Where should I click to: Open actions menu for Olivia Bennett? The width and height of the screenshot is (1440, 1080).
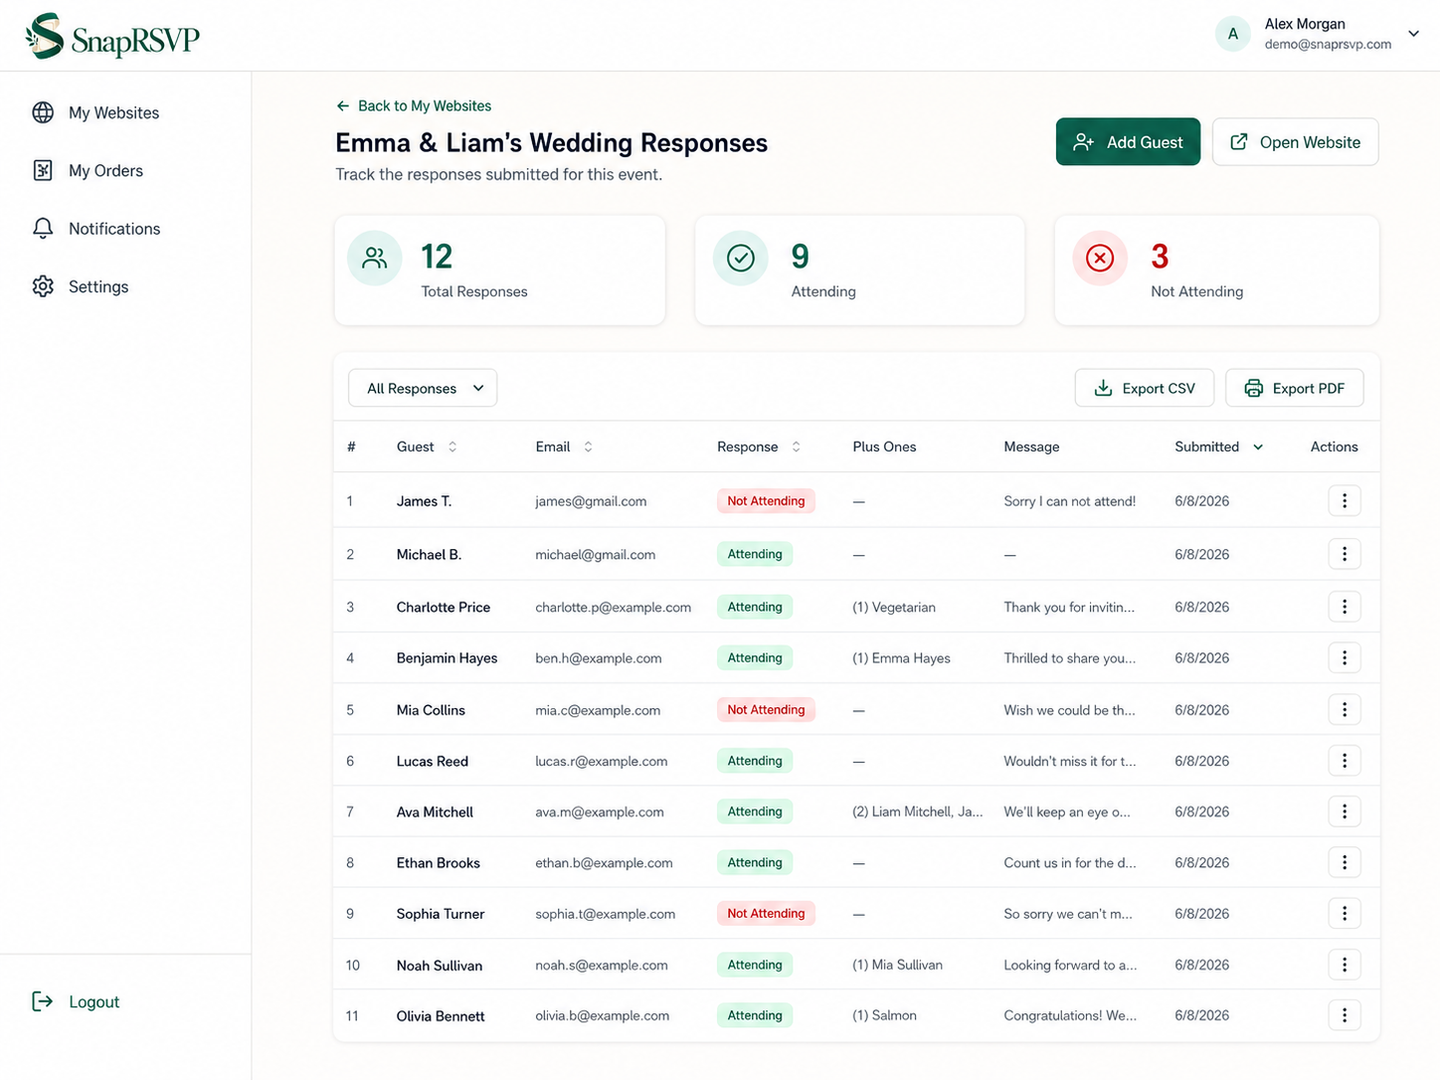(1344, 1016)
